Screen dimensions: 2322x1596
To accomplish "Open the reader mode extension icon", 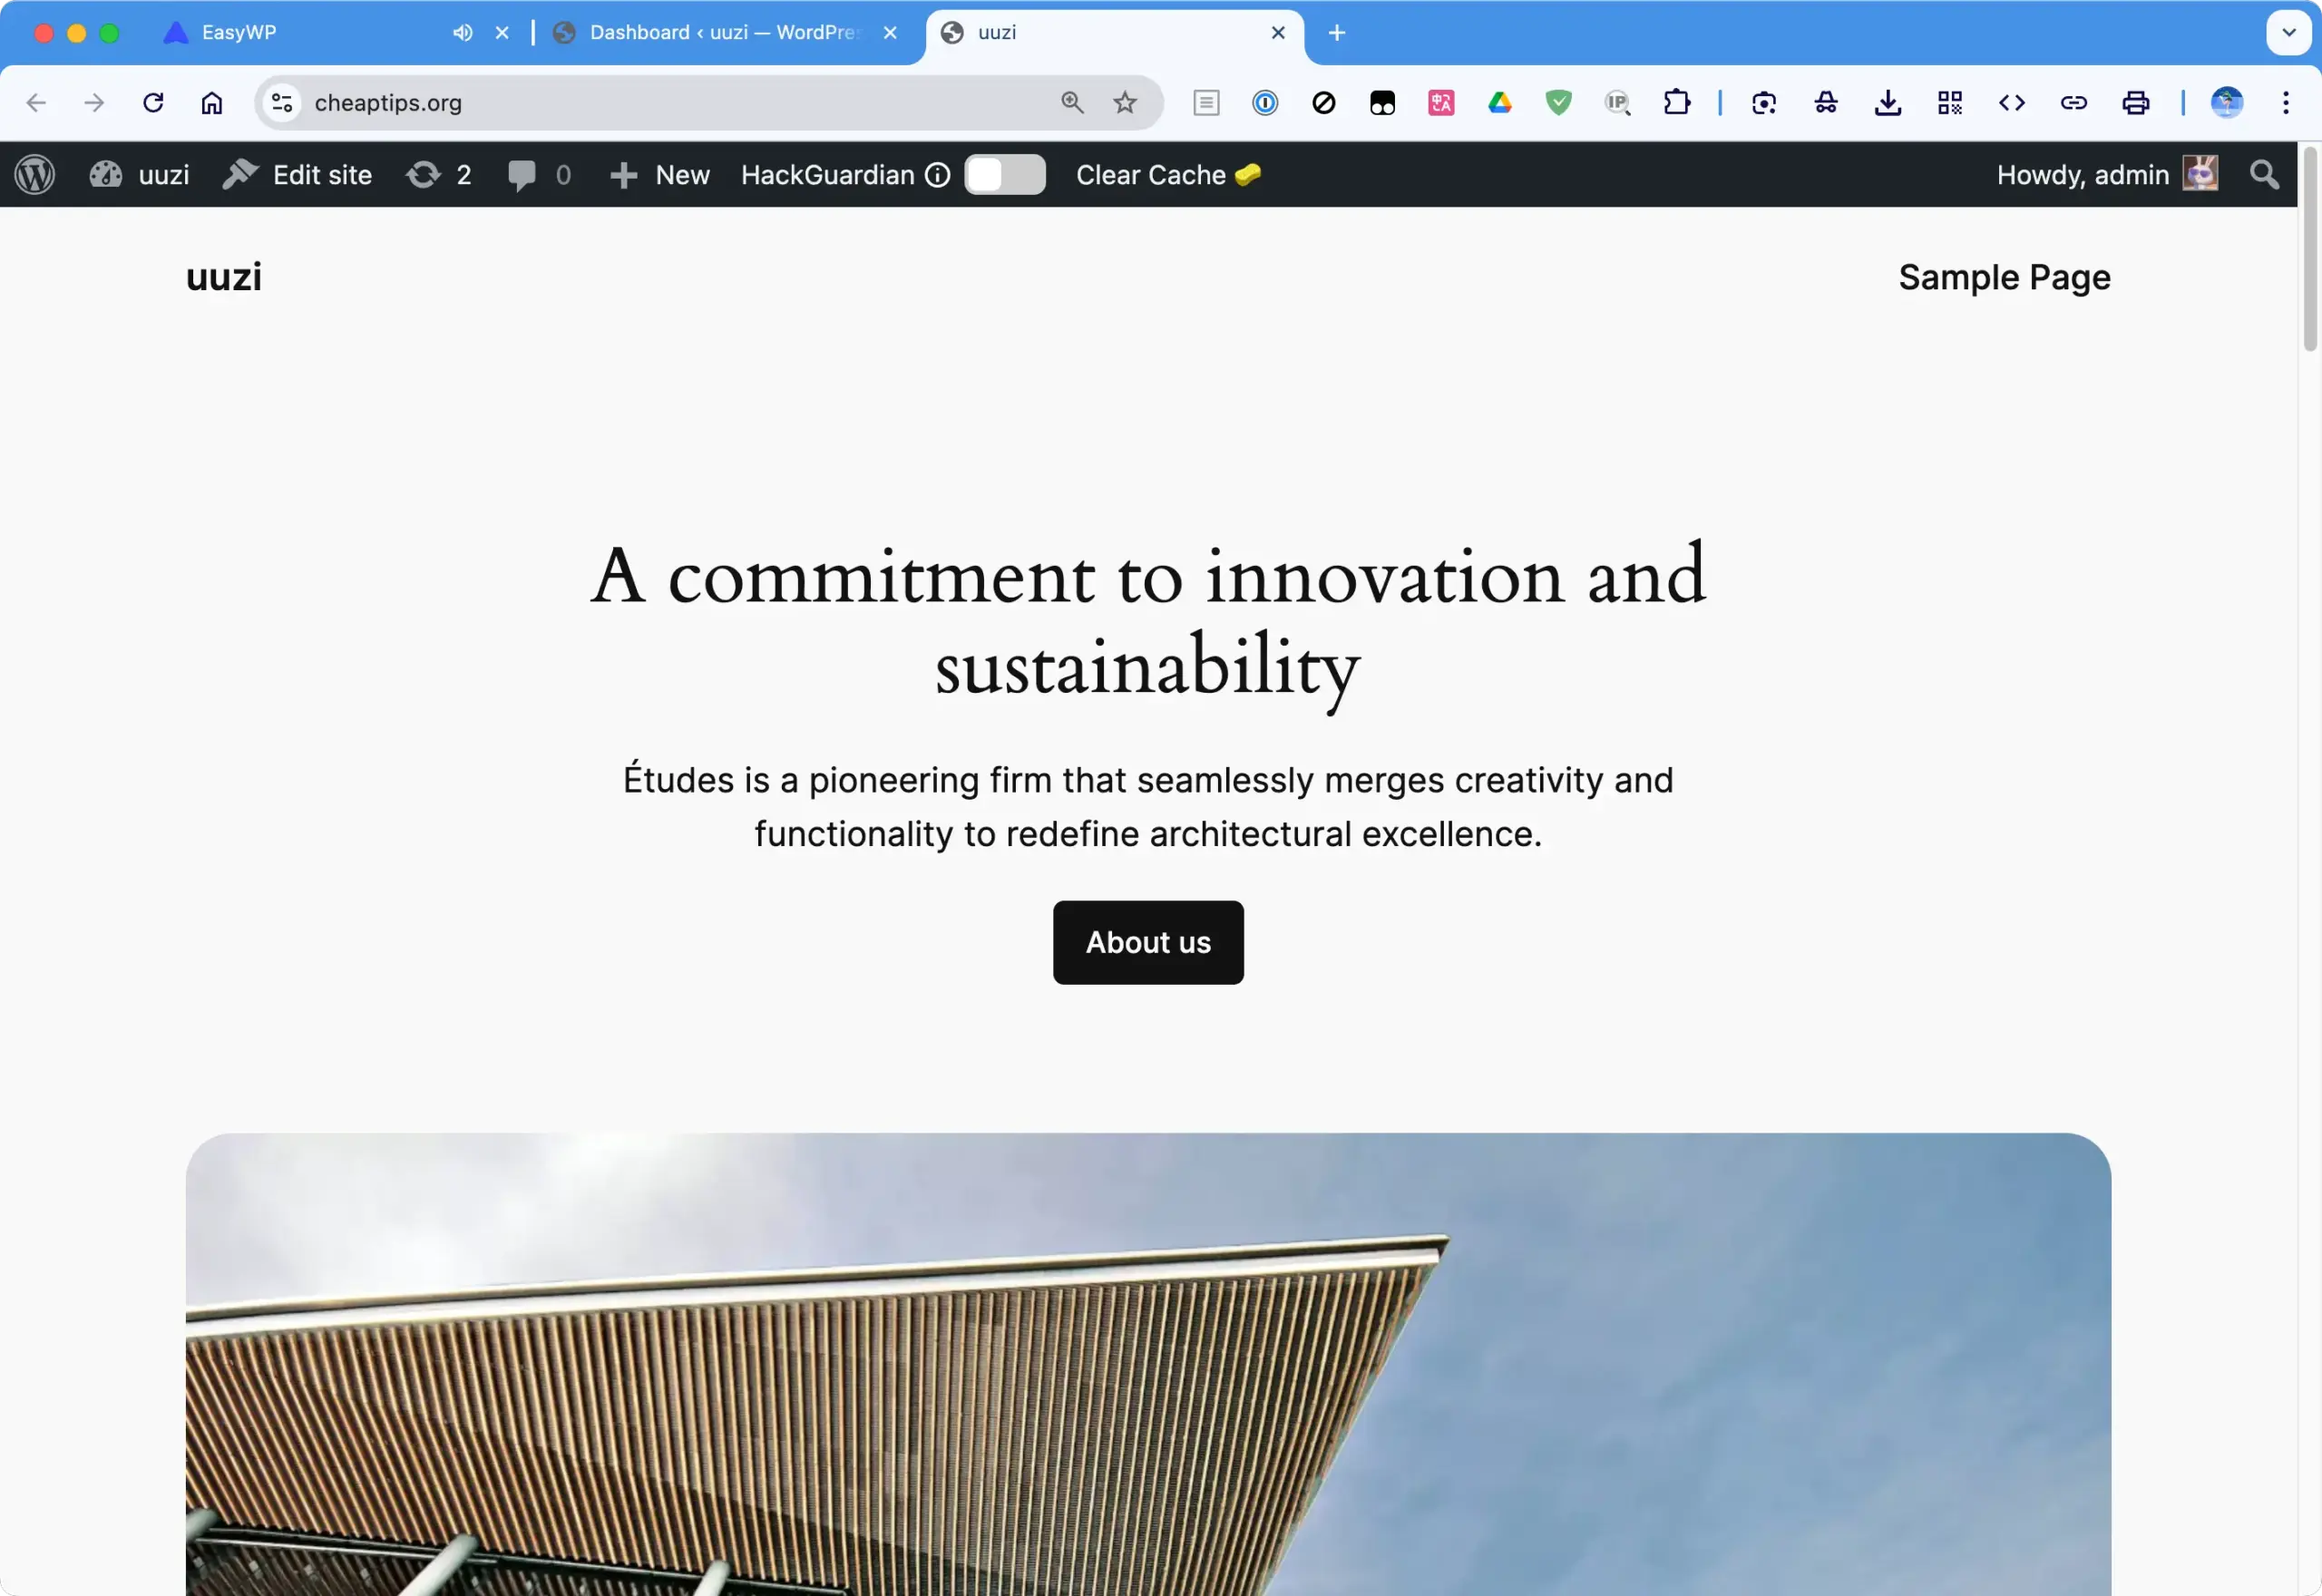I will pos(1207,103).
